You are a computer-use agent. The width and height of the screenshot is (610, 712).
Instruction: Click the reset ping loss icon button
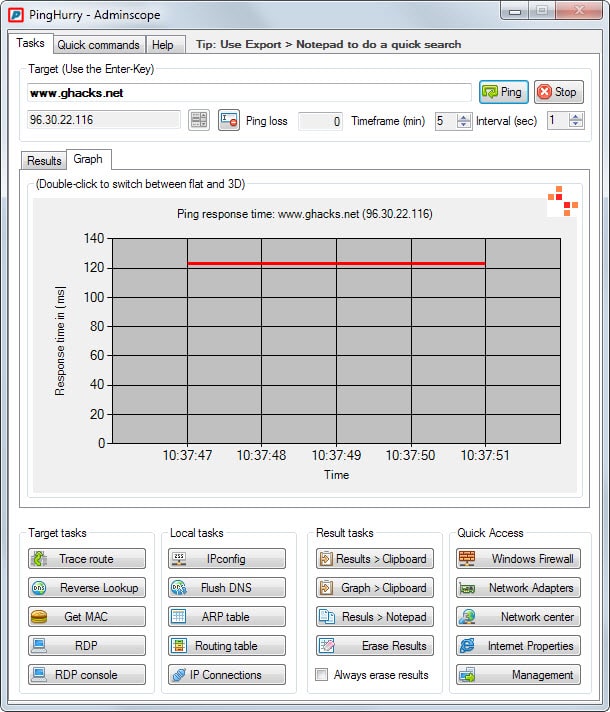[228, 120]
